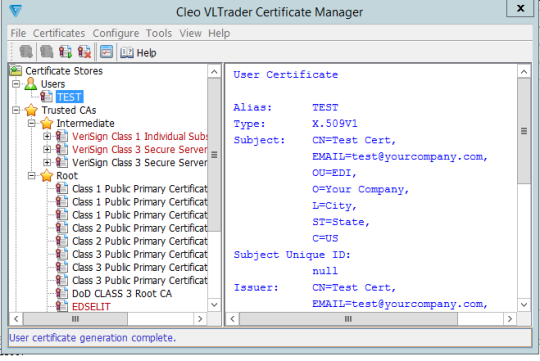Open the File menu
The width and height of the screenshot is (540, 361).
click(18, 33)
